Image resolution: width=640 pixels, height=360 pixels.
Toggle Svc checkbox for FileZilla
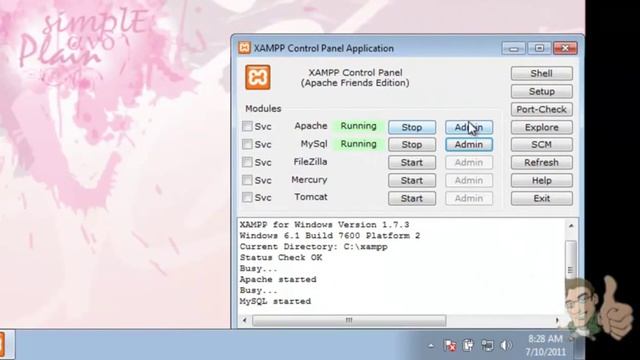247,162
